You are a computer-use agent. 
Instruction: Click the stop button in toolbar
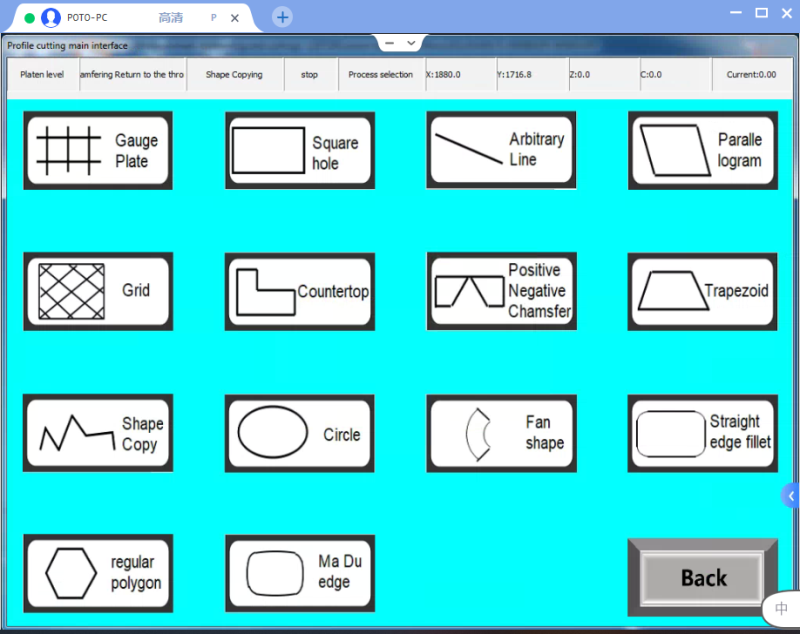tap(310, 75)
